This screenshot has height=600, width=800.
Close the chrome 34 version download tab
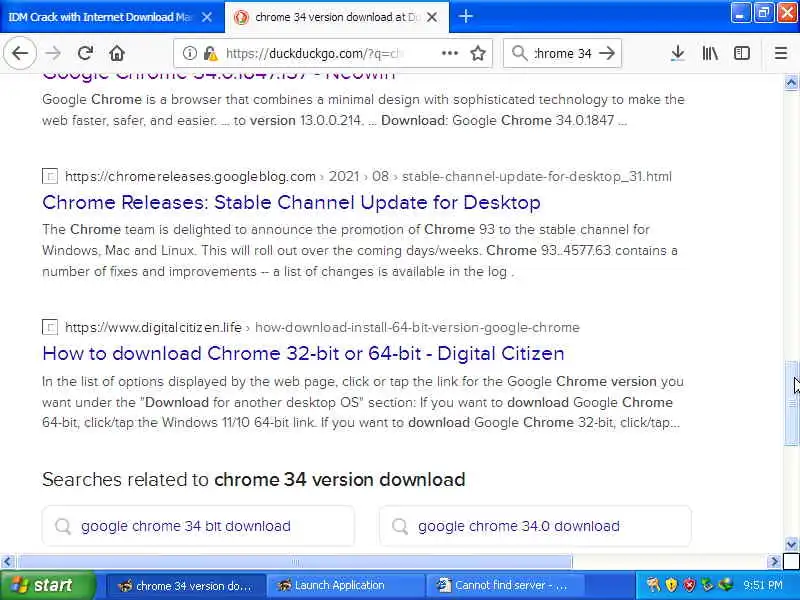click(x=432, y=17)
